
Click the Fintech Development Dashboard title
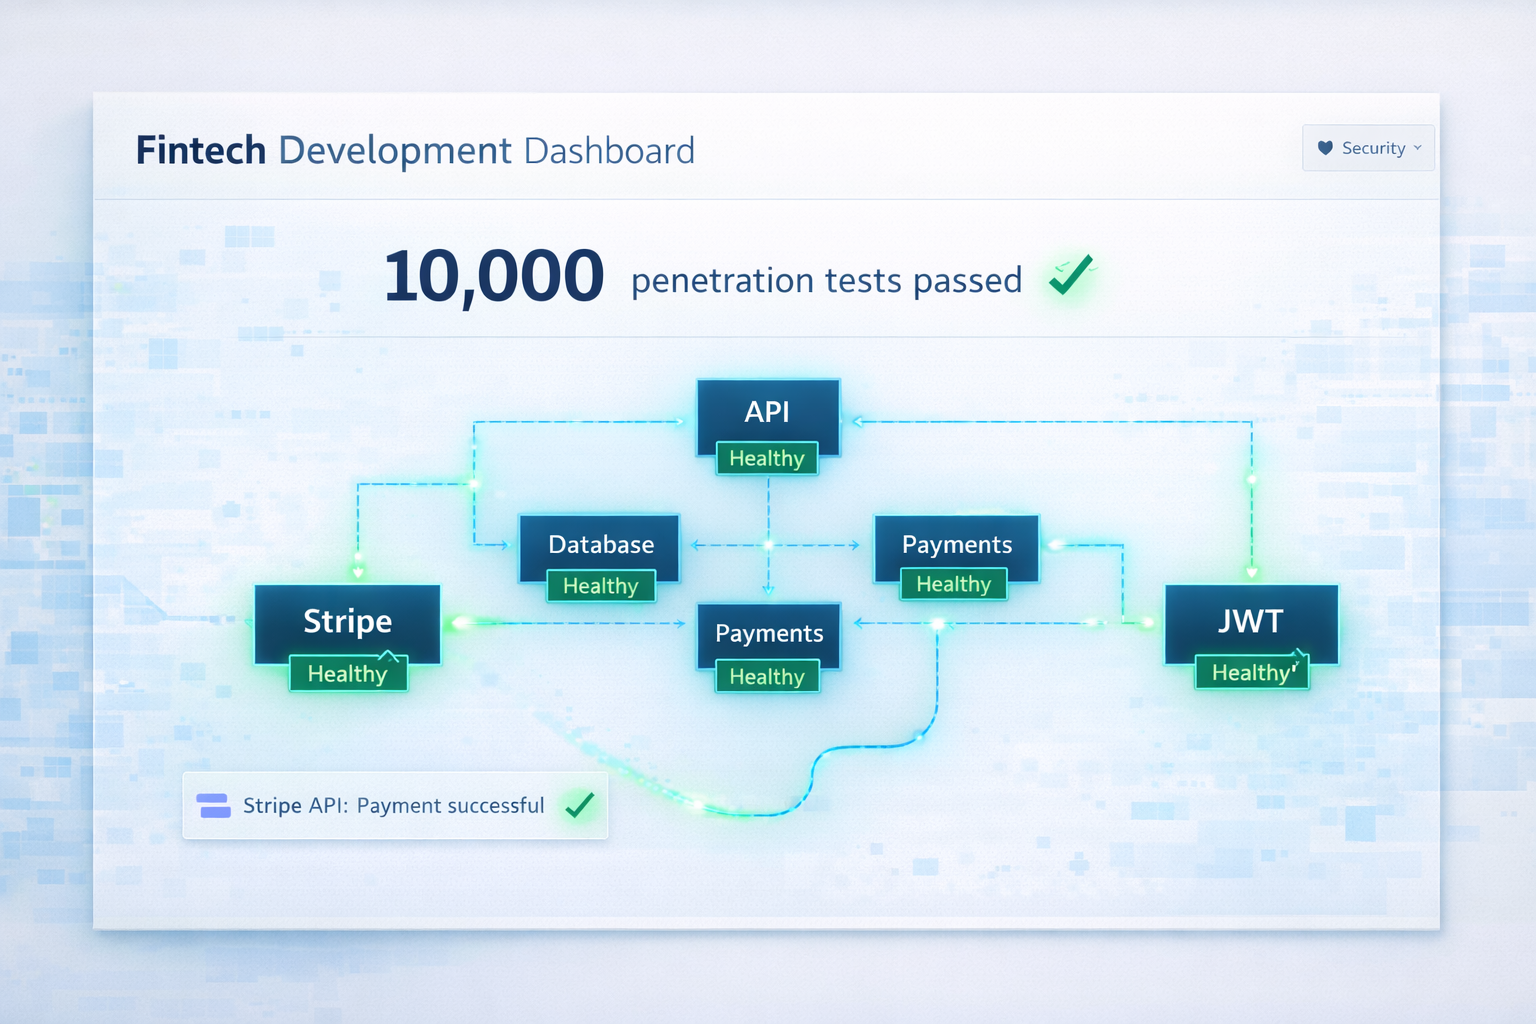click(415, 150)
